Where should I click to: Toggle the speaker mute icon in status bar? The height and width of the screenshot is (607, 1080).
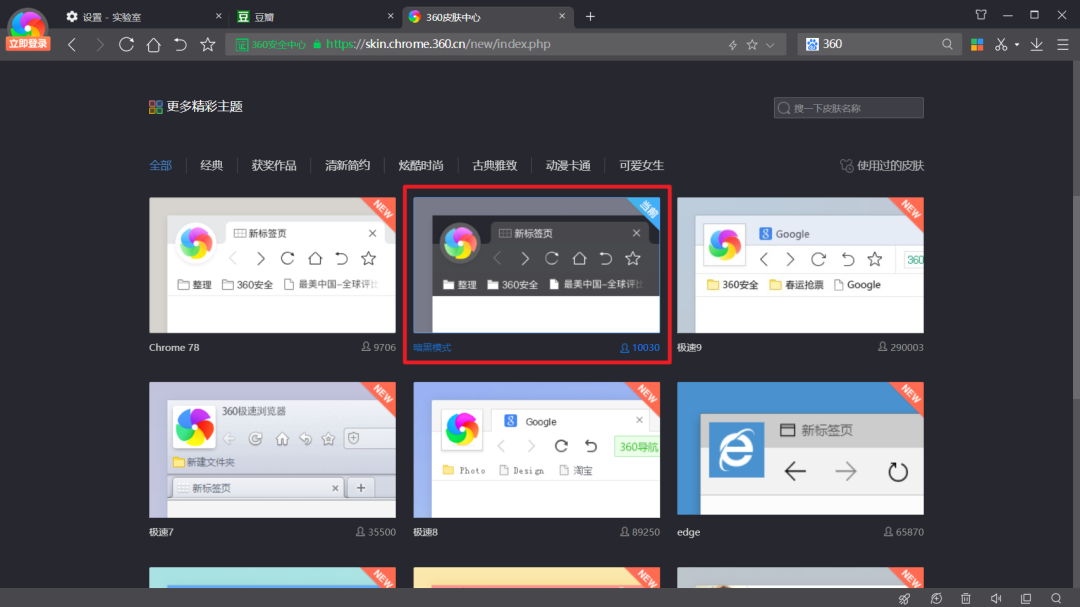[996, 598]
